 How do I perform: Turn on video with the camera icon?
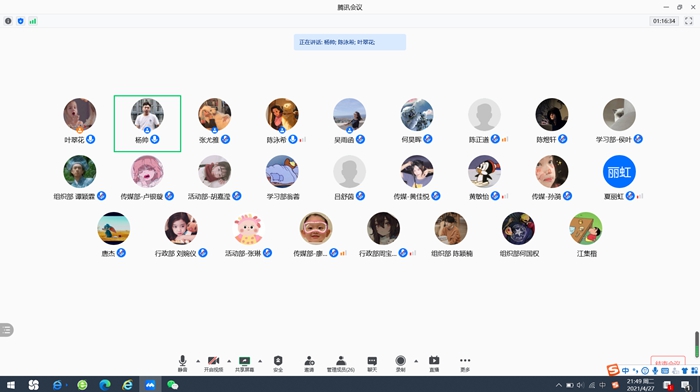[213, 363]
